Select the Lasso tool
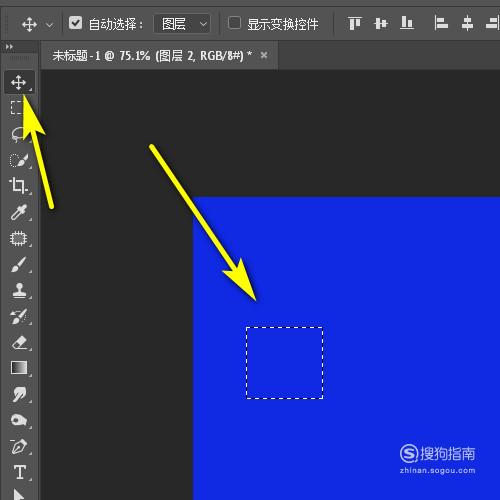The height and width of the screenshot is (500, 500). click(18, 134)
